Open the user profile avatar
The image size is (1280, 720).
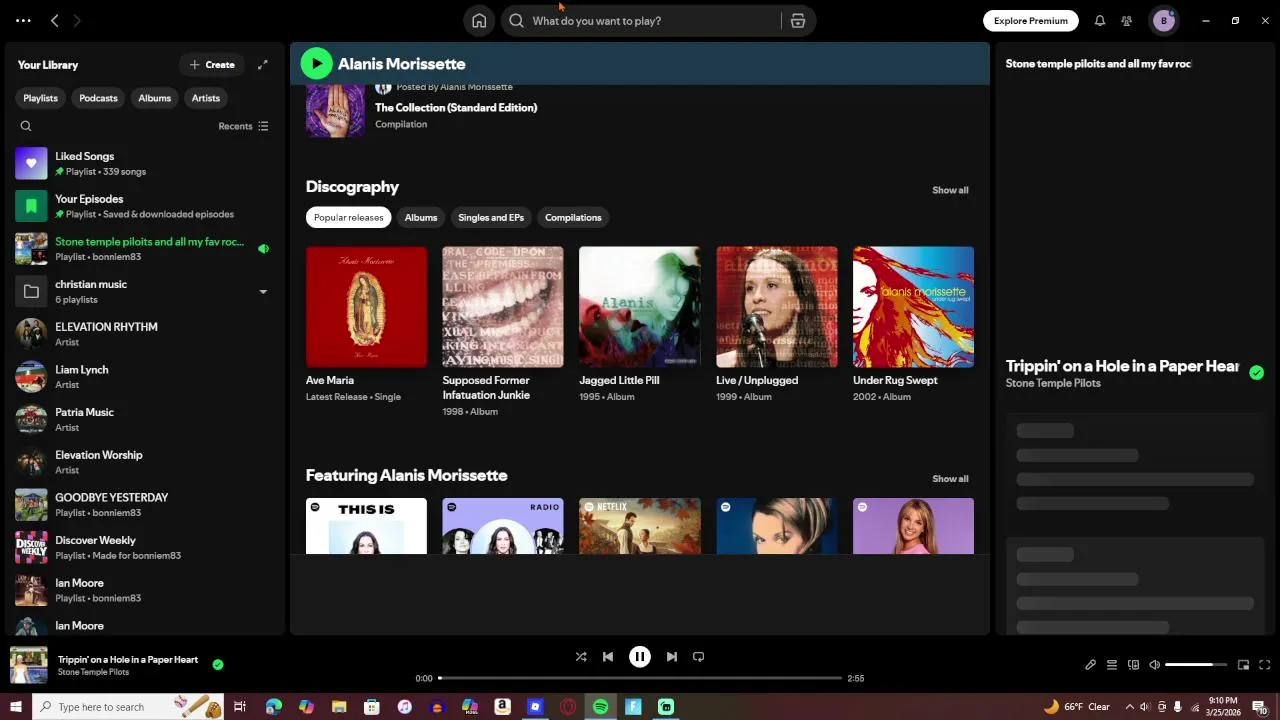[1163, 21]
